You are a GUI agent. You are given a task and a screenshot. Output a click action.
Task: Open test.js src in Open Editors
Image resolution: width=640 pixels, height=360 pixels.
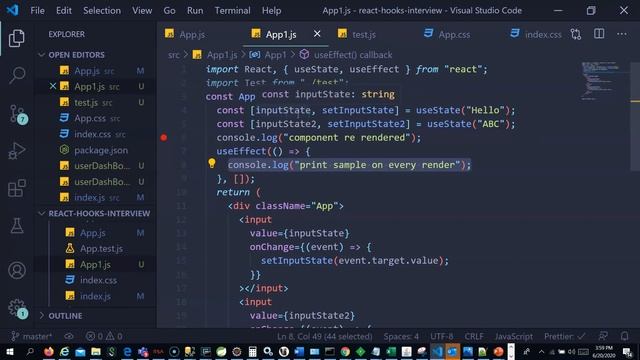[x=96, y=102]
